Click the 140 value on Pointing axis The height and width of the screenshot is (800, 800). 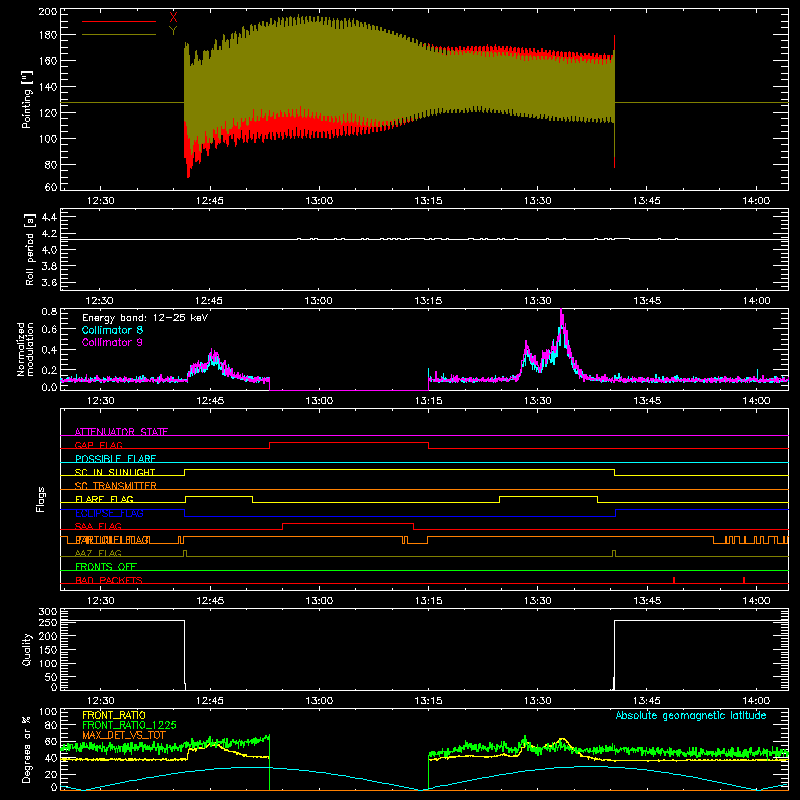click(48, 87)
